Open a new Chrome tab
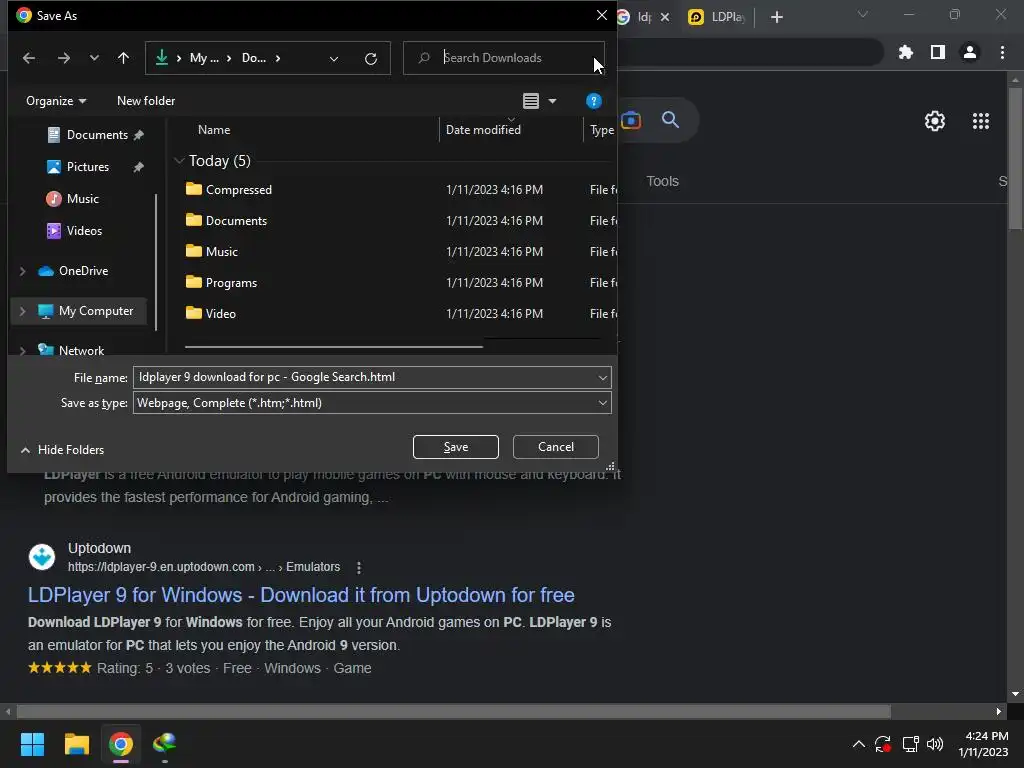The height and width of the screenshot is (768, 1024). tap(776, 17)
